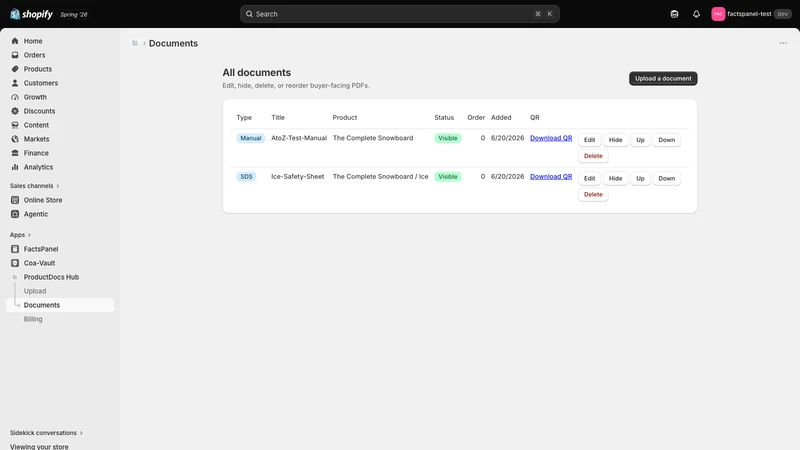Move AtoZ-Test-Manual down

[666, 140]
